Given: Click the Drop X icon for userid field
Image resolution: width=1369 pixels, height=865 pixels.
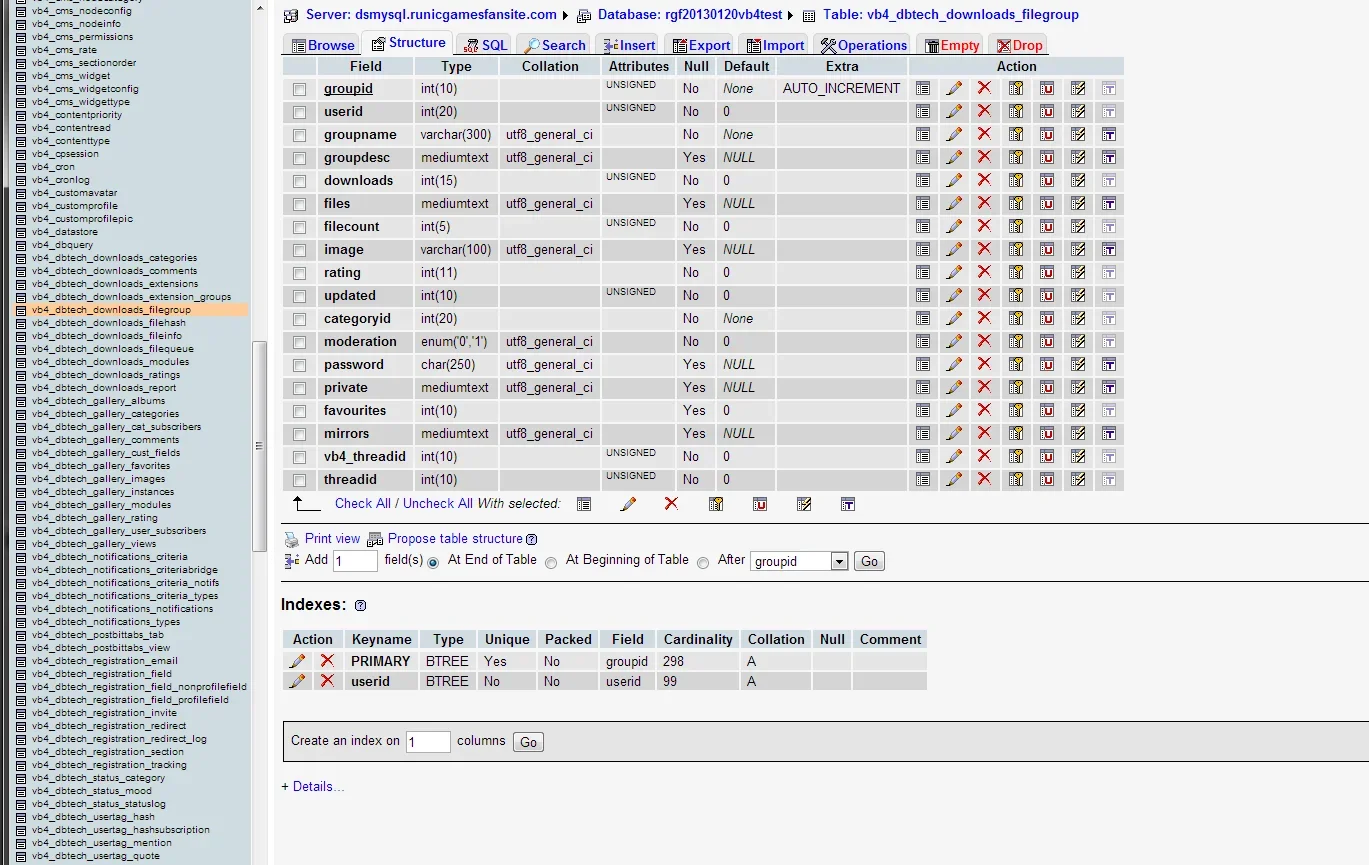Looking at the screenshot, I should point(984,111).
